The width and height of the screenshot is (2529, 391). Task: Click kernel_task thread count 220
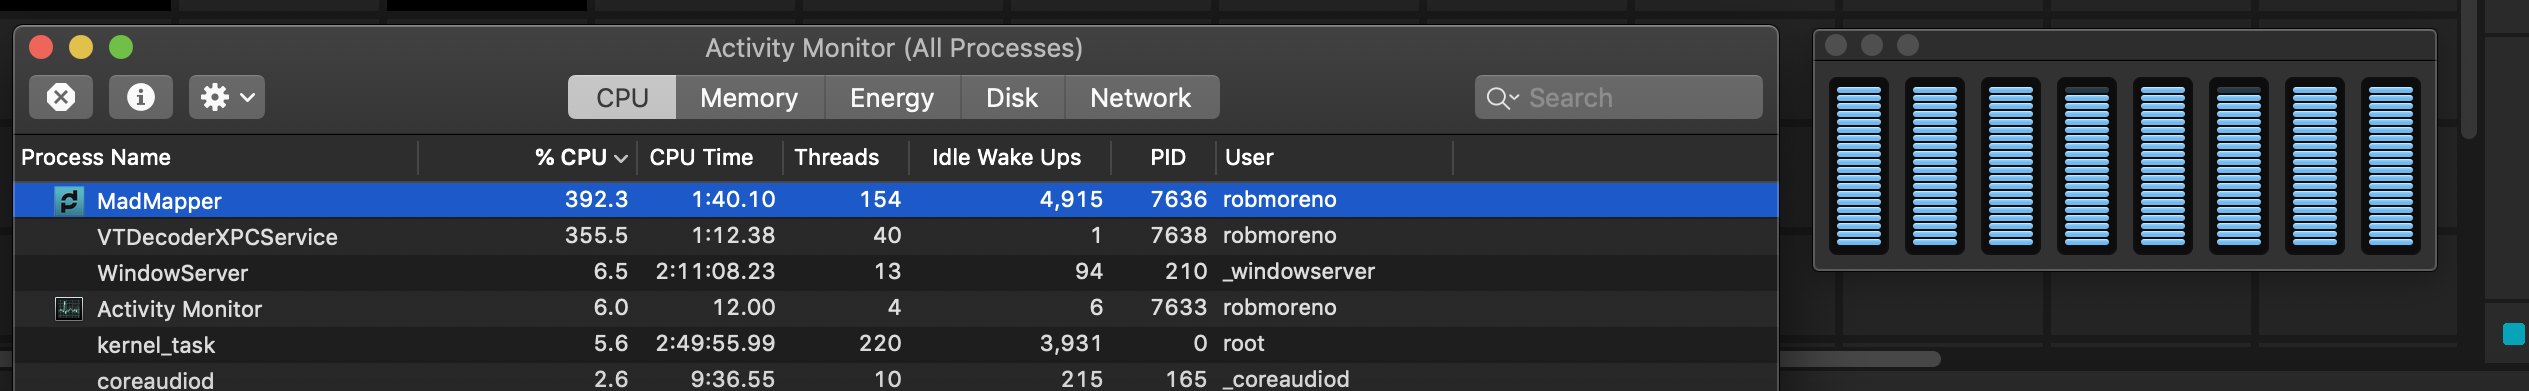tap(880, 343)
